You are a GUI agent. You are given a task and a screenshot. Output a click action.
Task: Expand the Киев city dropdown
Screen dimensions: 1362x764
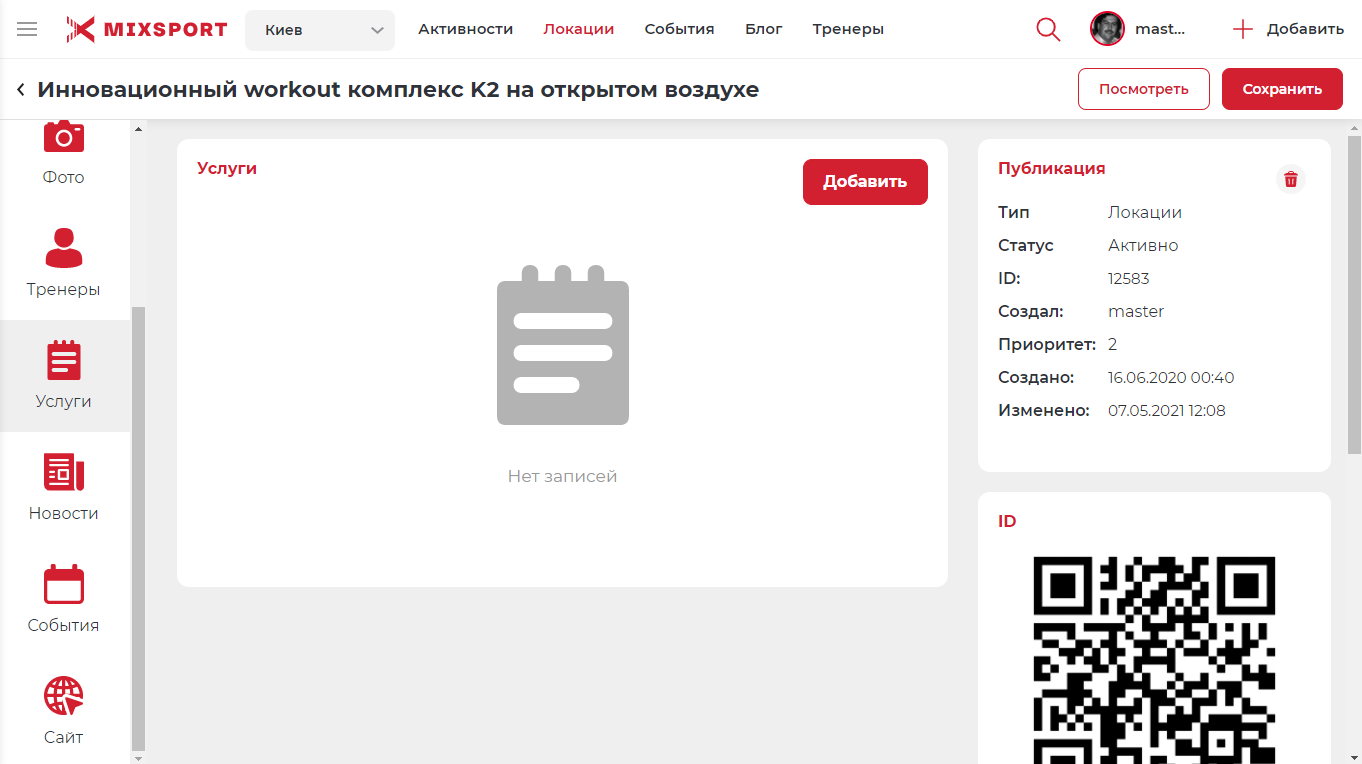[319, 30]
